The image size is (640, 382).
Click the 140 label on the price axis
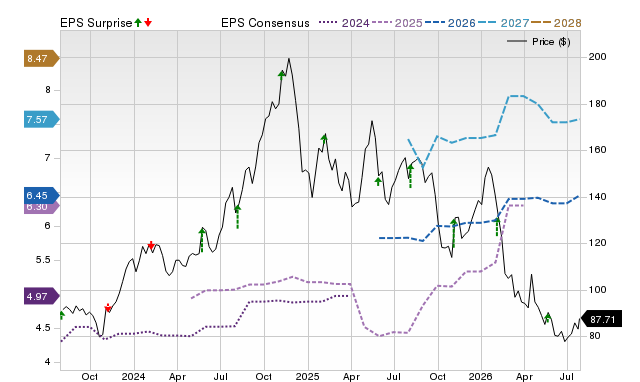click(x=597, y=197)
